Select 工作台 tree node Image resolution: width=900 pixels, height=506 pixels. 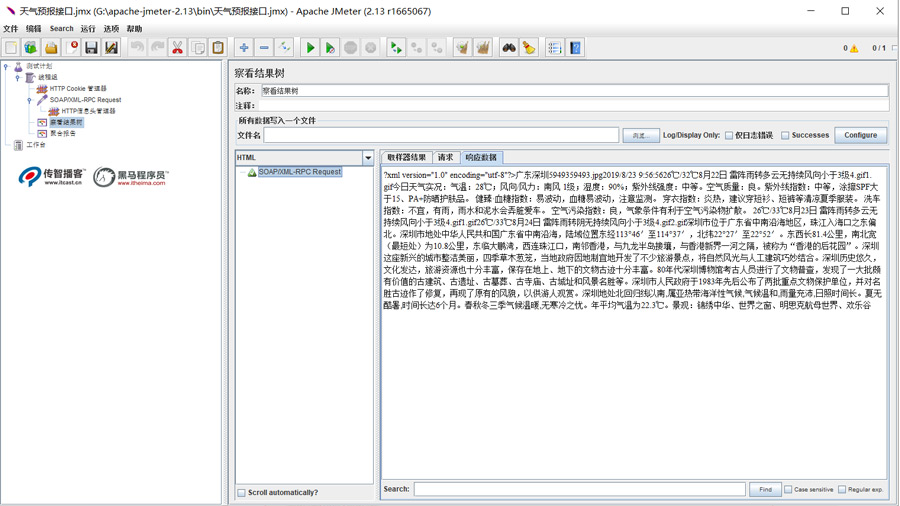36,145
